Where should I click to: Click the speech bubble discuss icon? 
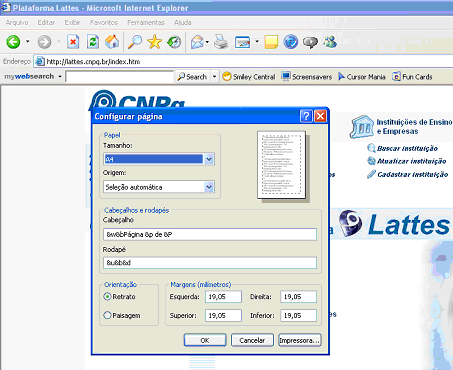[310, 42]
